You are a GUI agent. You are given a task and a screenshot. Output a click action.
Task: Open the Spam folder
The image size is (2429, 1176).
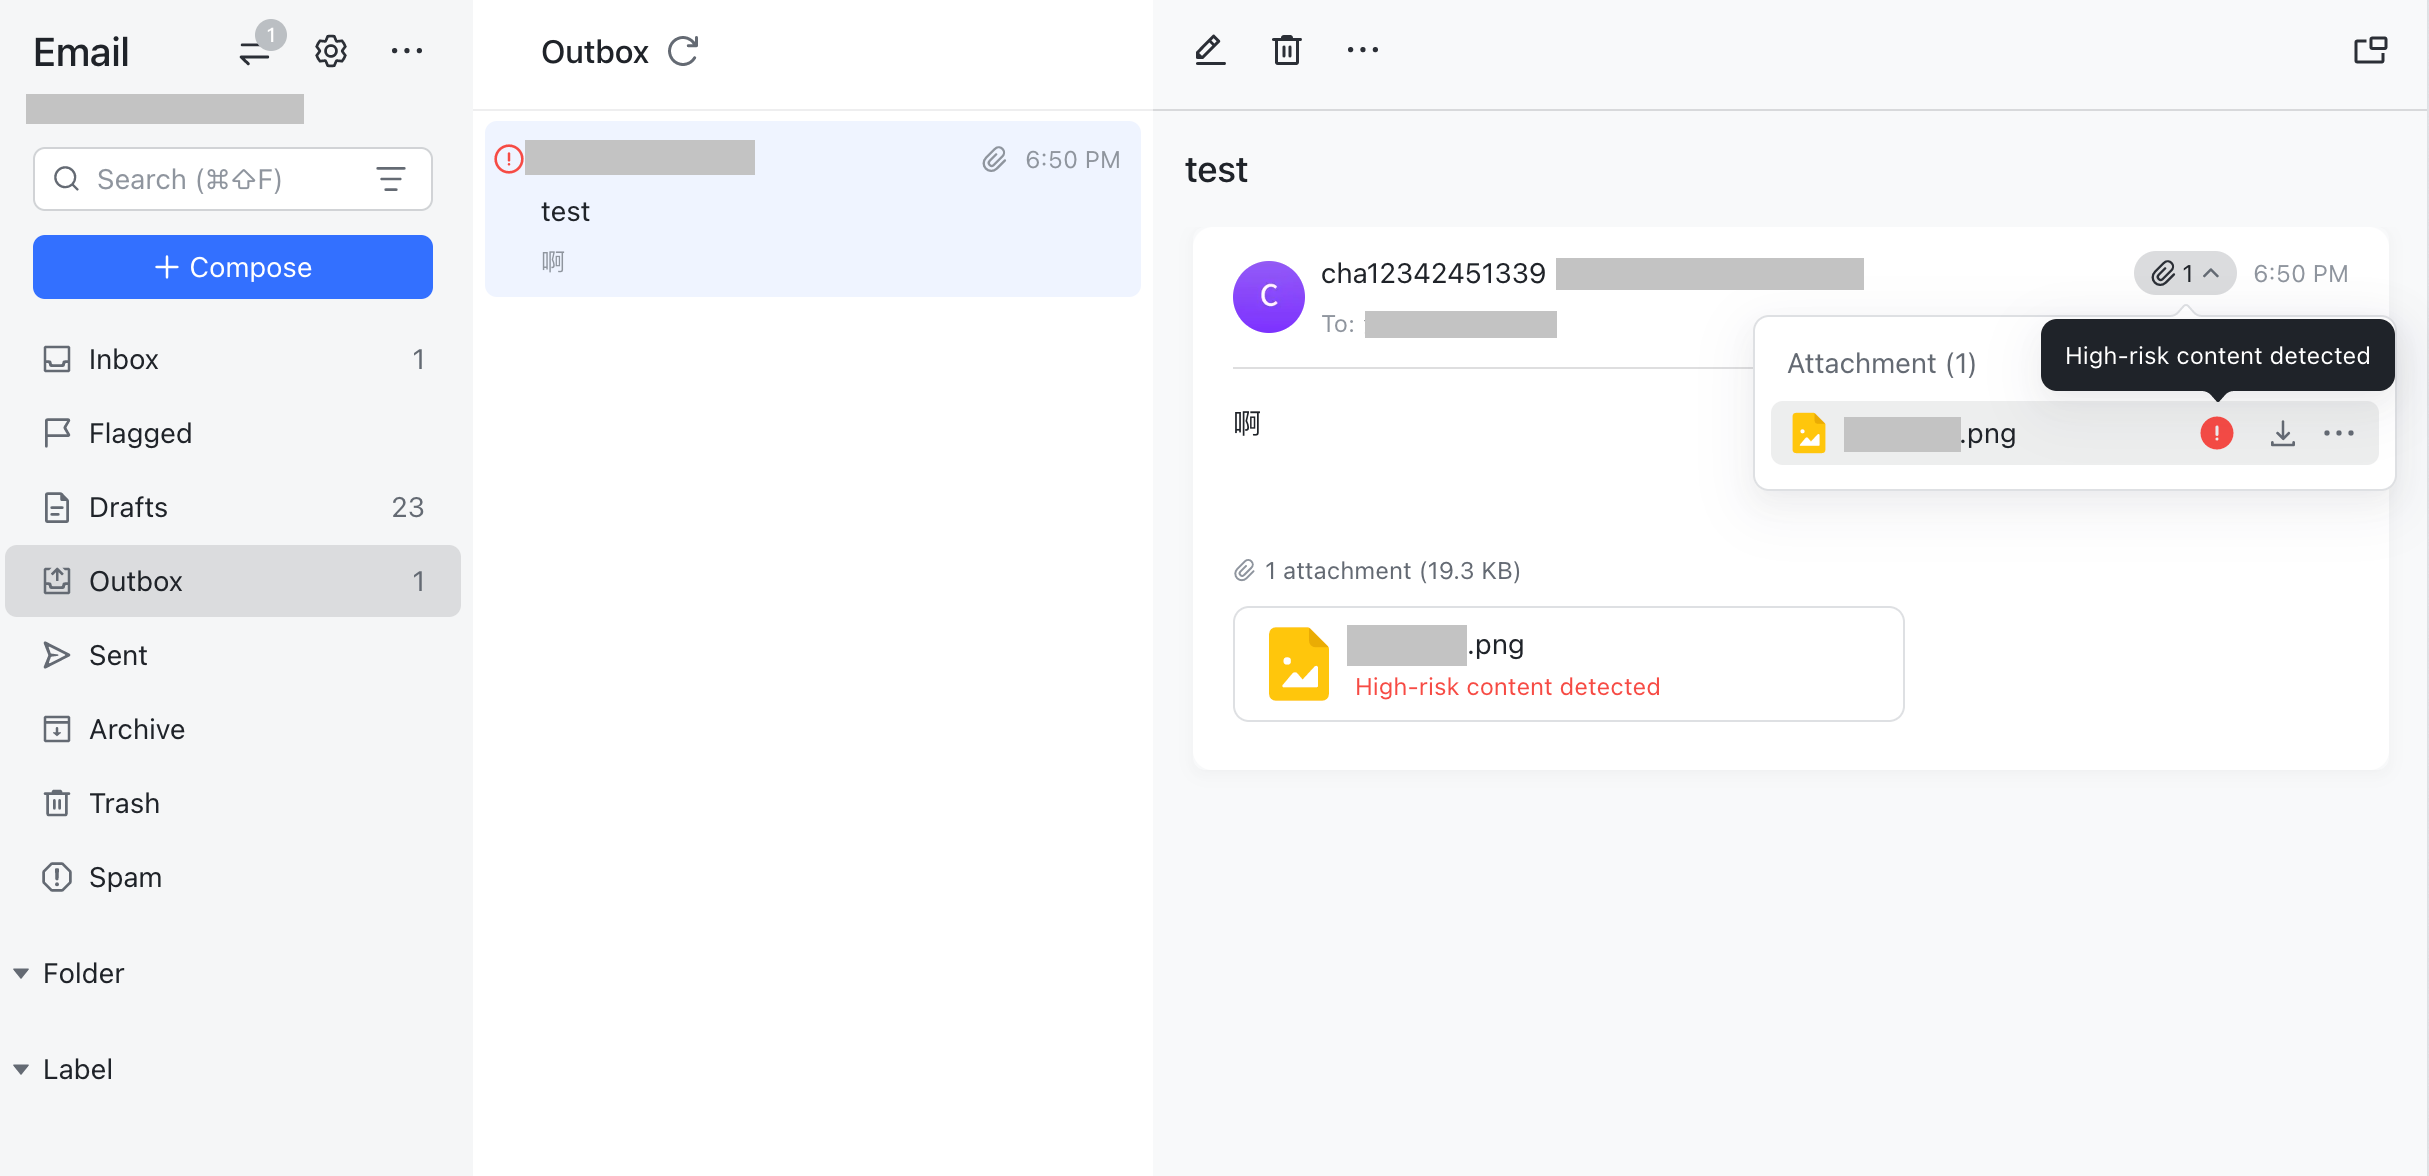pos(125,877)
